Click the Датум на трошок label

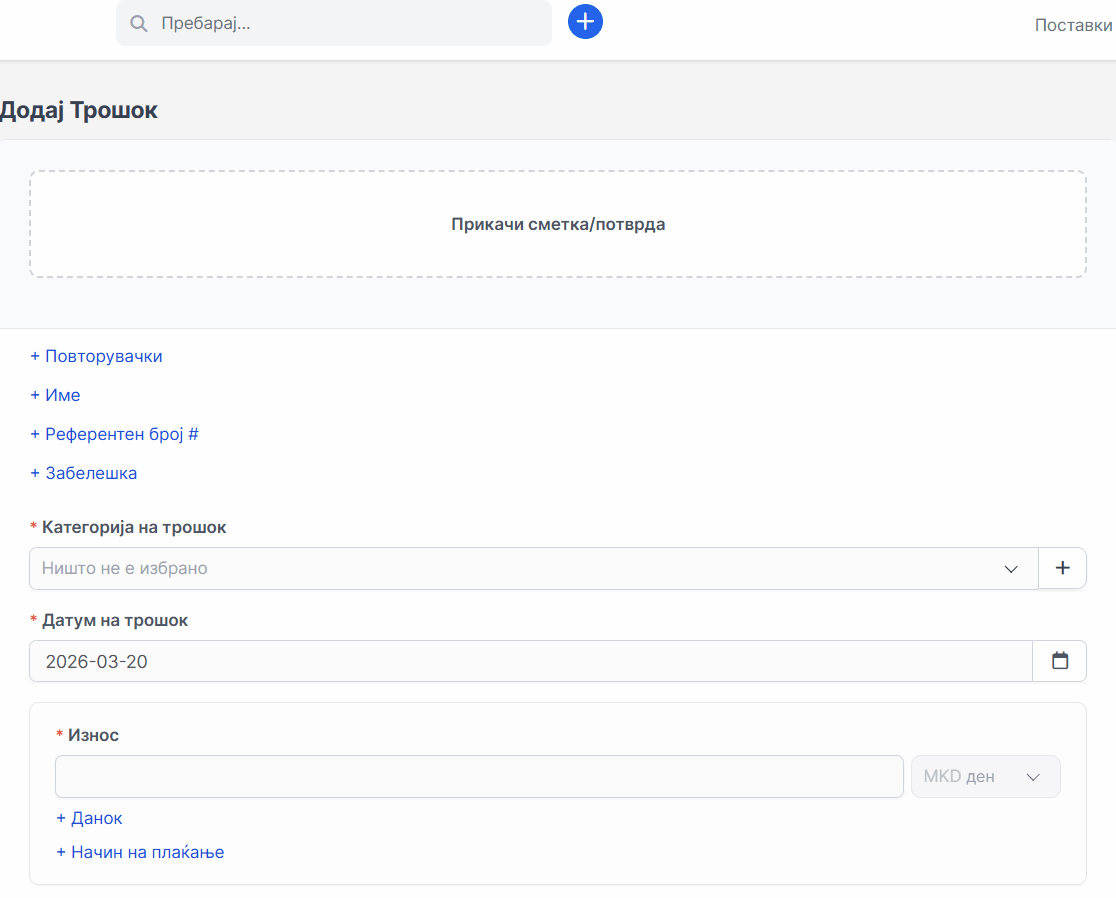(x=115, y=620)
